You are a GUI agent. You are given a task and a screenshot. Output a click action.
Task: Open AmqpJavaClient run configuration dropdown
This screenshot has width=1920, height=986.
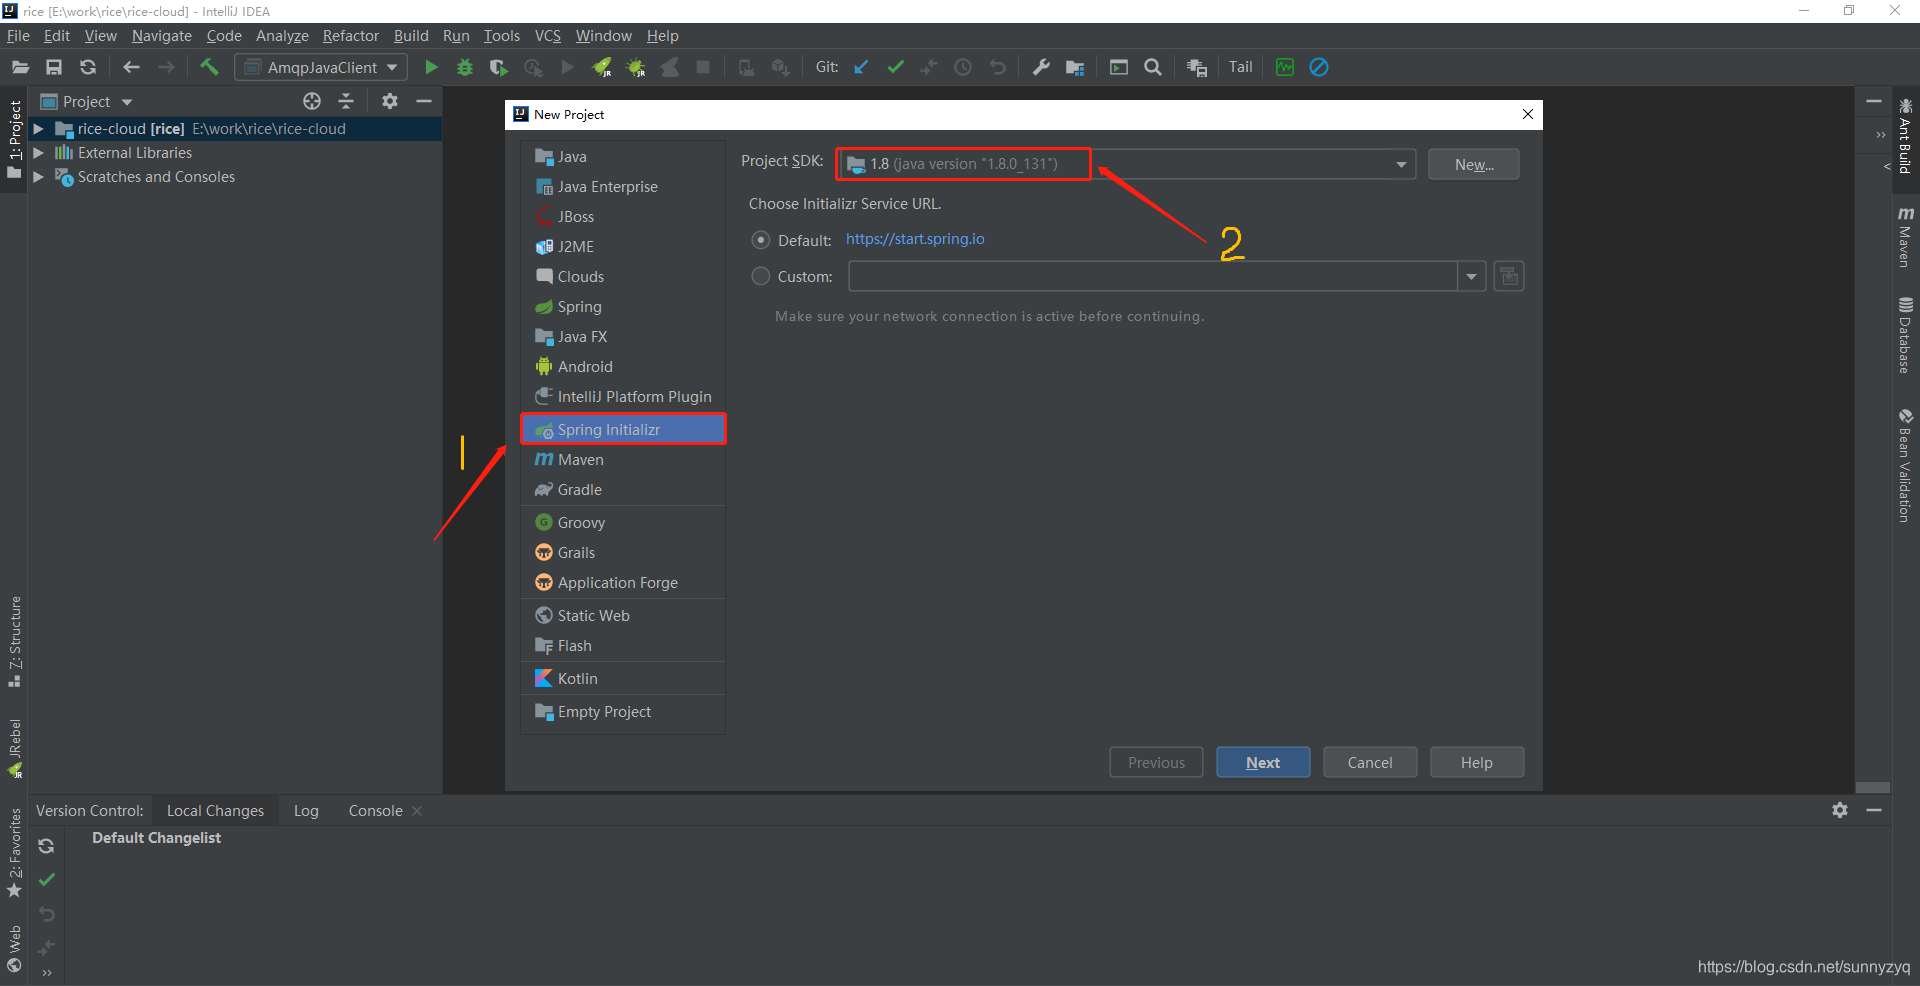322,67
